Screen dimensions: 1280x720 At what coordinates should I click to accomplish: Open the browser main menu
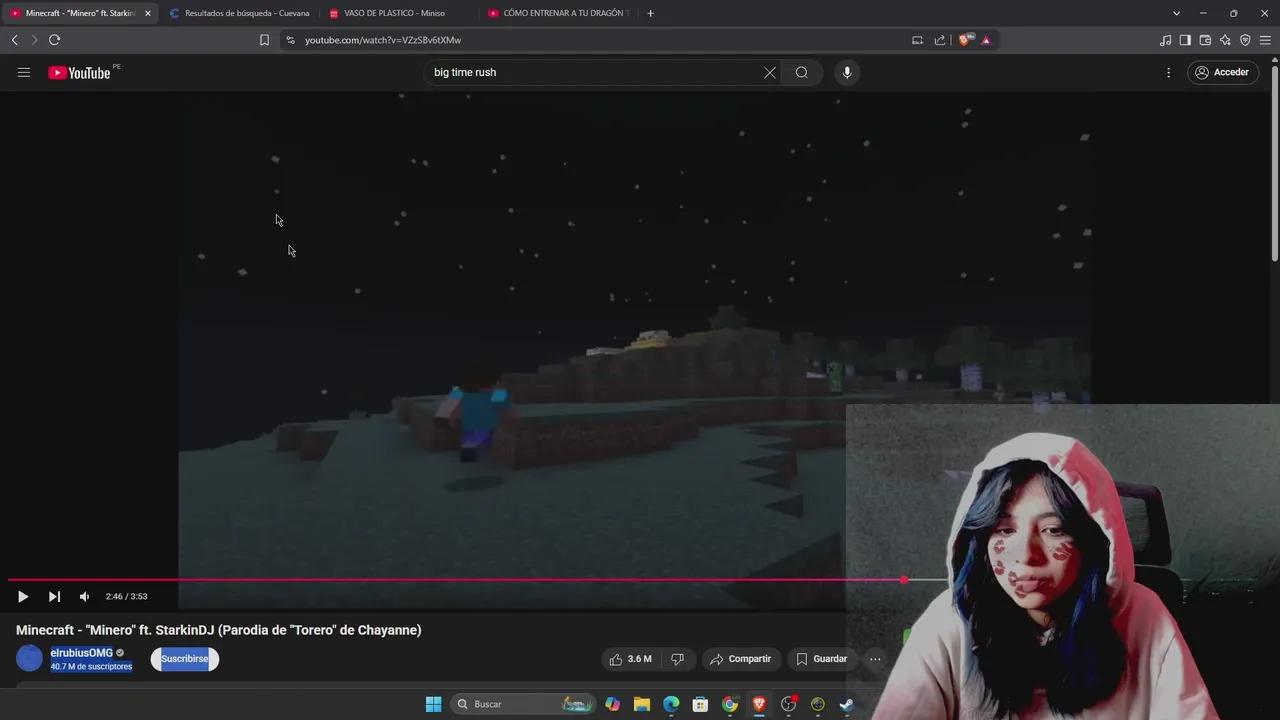[1265, 40]
